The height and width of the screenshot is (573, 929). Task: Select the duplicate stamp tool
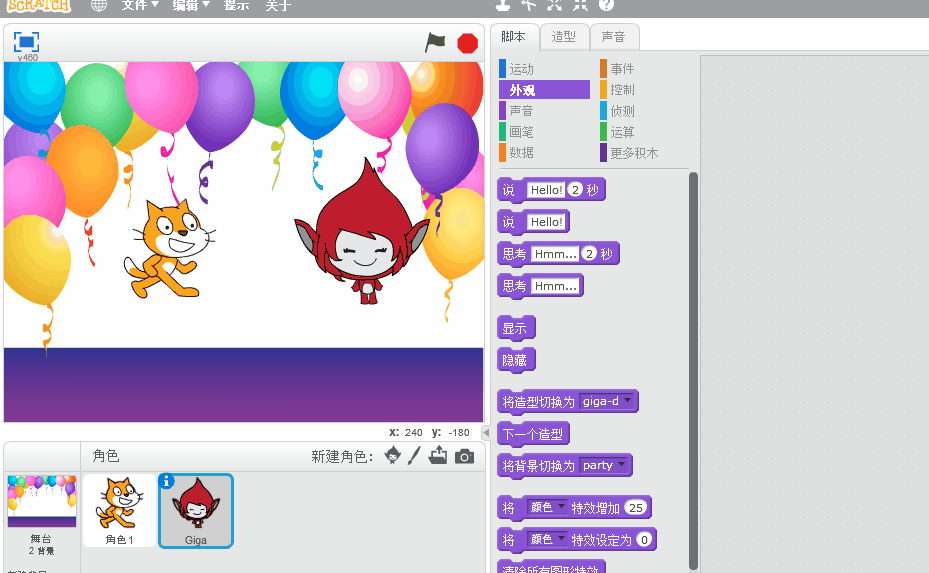coord(503,5)
